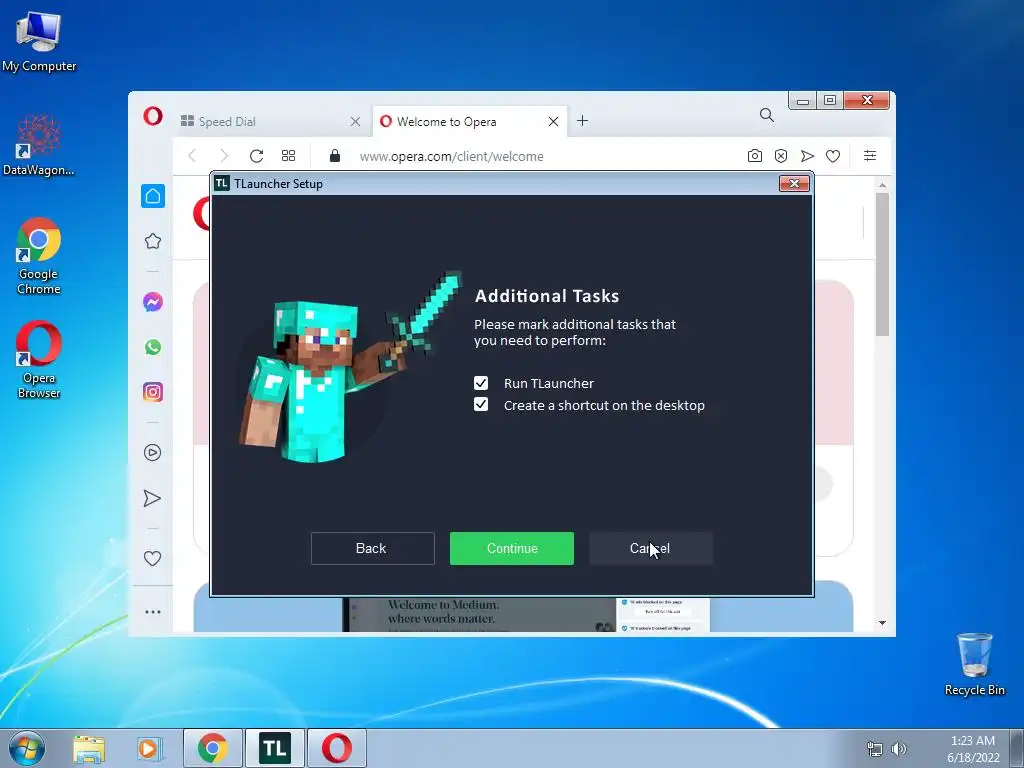Open Windows Media Player from taskbar
The width and height of the screenshot is (1024, 768).
pyautogui.click(x=150, y=748)
